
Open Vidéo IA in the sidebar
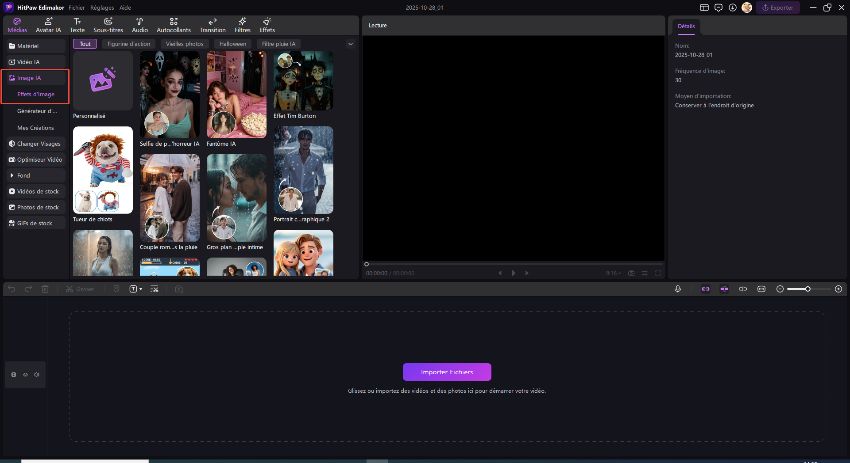(x=35, y=62)
